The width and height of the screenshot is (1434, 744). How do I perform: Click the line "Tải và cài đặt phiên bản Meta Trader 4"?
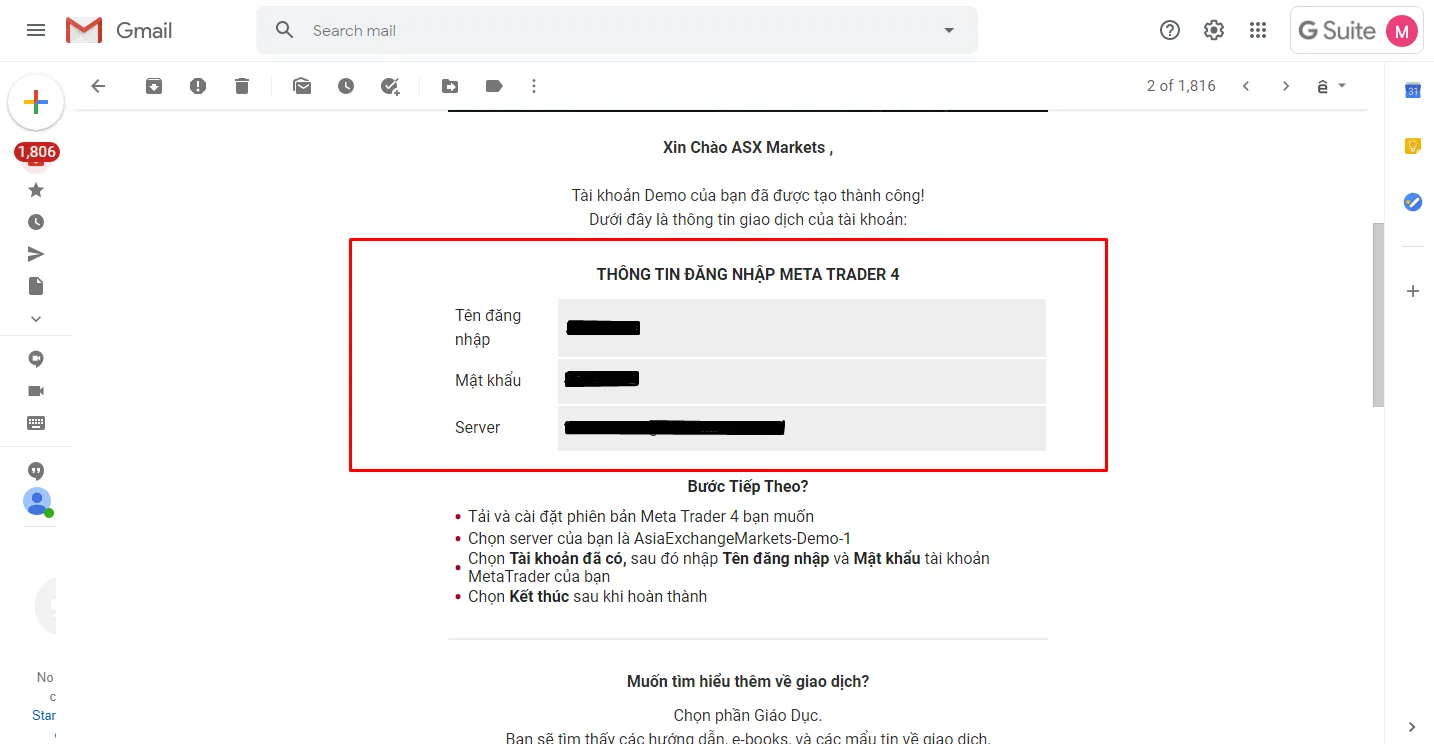(x=641, y=517)
